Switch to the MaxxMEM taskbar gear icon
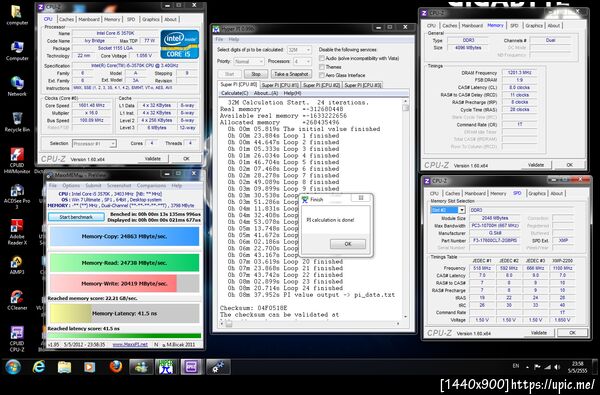Screen dimensions: 600x395 [218, 367]
